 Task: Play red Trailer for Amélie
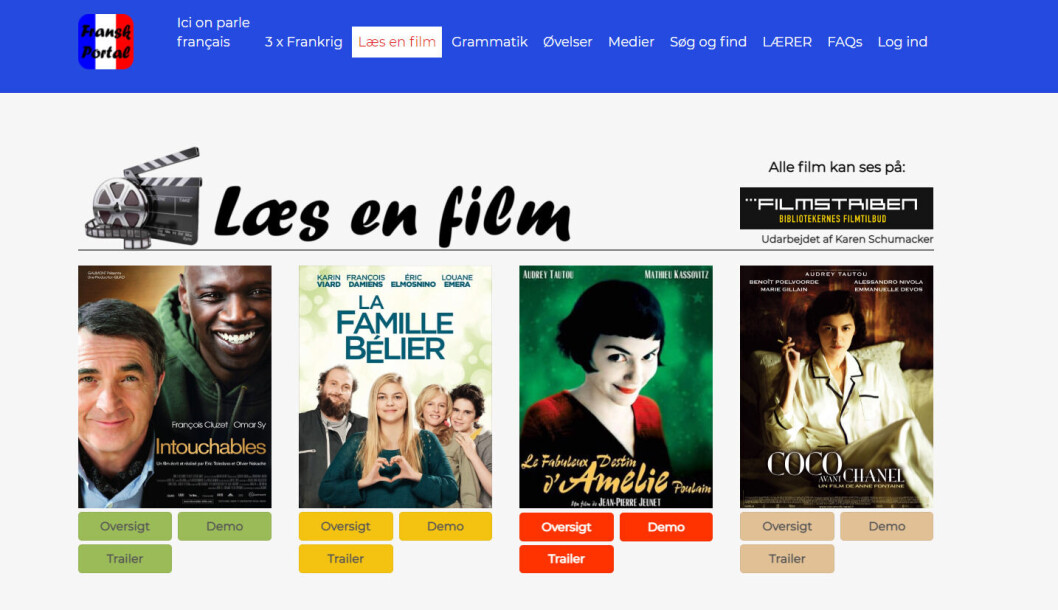click(x=566, y=559)
